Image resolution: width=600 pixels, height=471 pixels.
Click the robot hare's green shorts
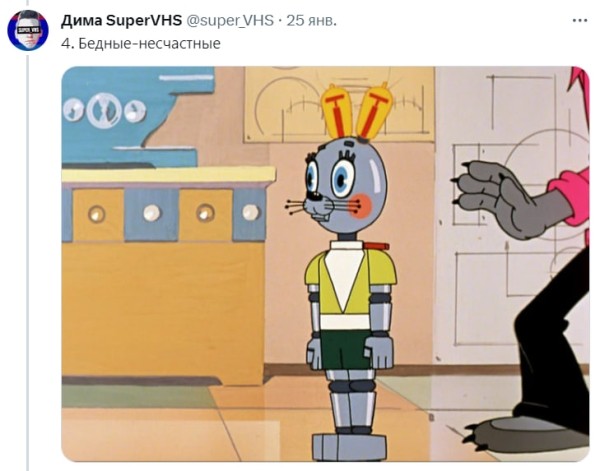[x=344, y=349]
